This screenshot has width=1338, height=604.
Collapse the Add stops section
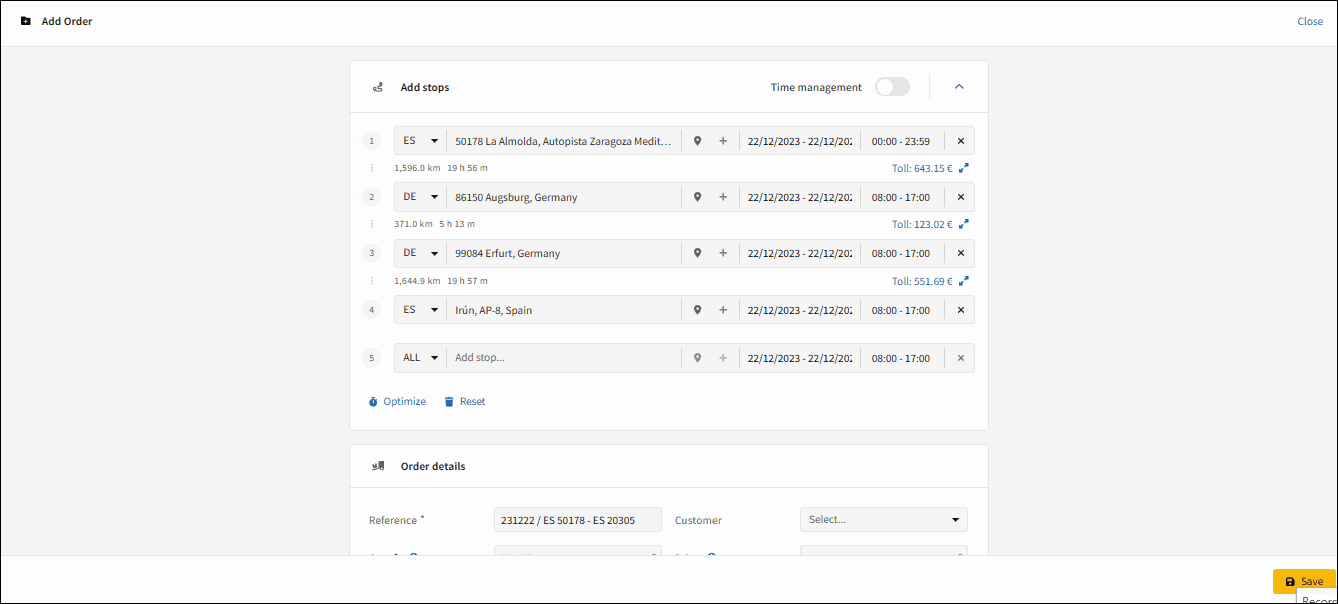[x=959, y=87]
